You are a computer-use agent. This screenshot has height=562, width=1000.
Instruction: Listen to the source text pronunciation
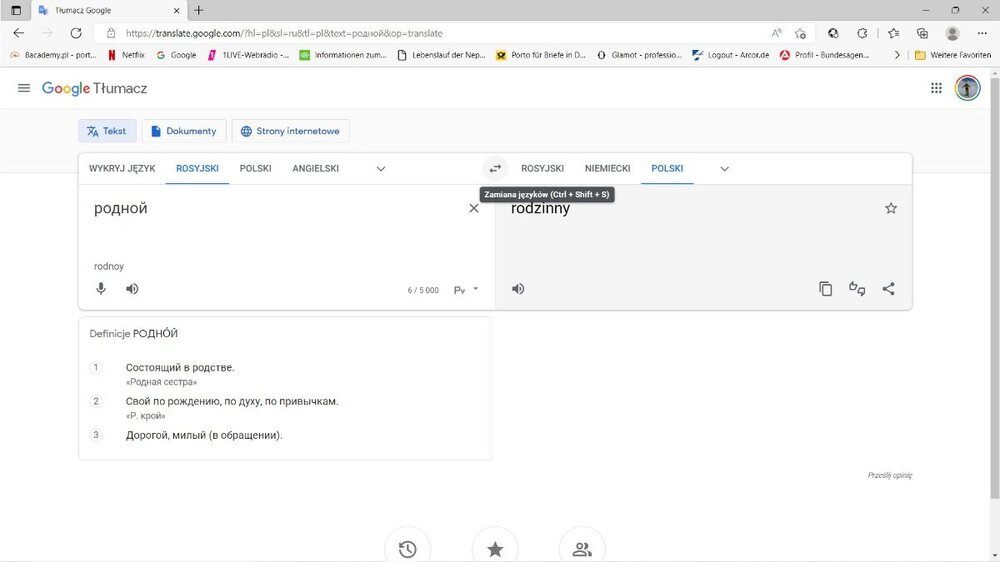(x=132, y=289)
